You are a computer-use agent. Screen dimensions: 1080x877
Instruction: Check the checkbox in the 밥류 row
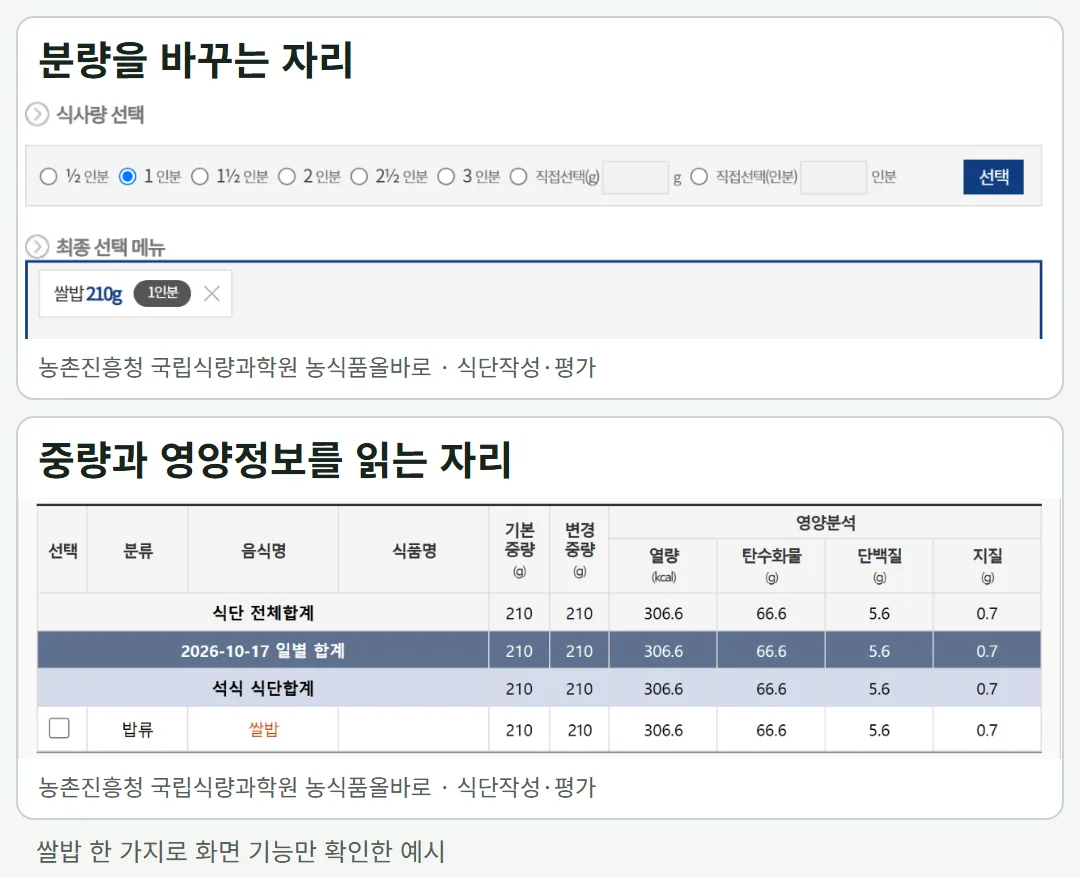59,728
